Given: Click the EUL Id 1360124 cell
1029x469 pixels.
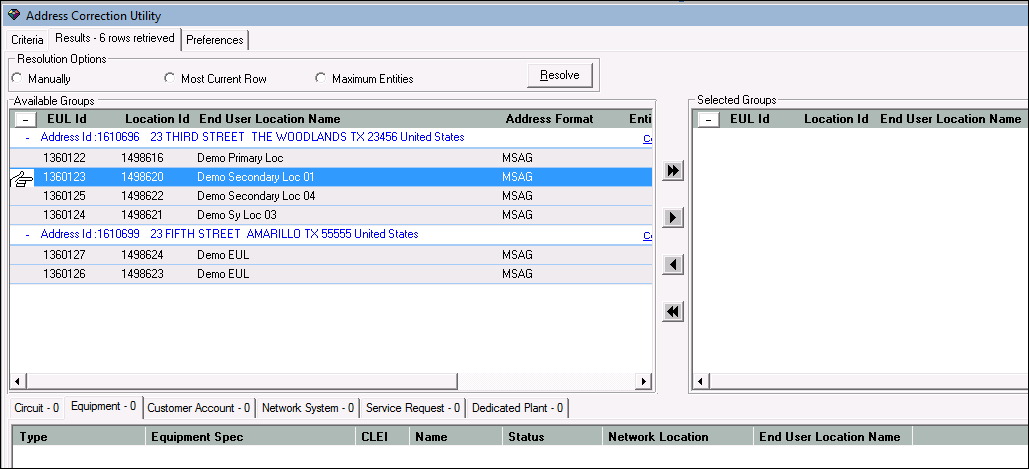Looking at the screenshot, I should pos(64,215).
